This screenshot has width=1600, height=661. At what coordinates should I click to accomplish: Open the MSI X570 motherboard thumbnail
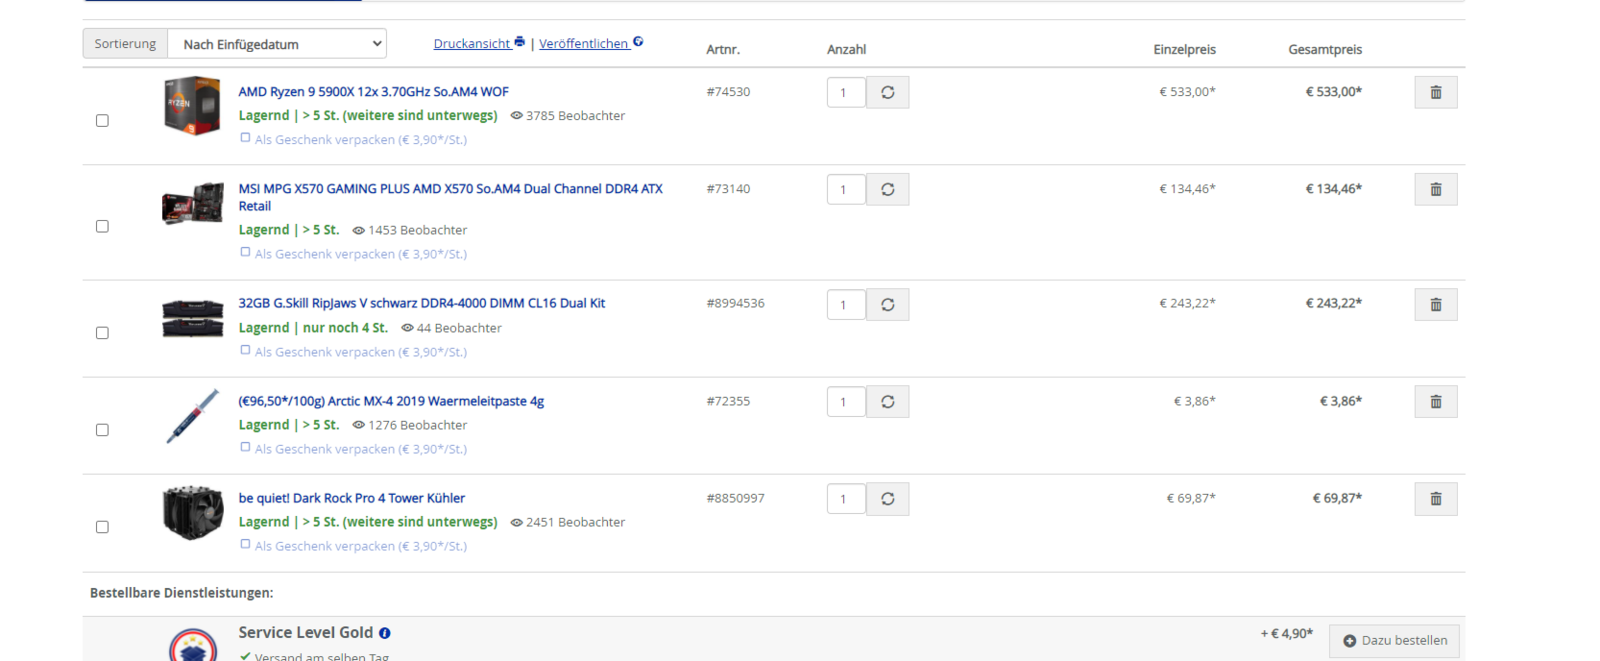[x=192, y=203]
